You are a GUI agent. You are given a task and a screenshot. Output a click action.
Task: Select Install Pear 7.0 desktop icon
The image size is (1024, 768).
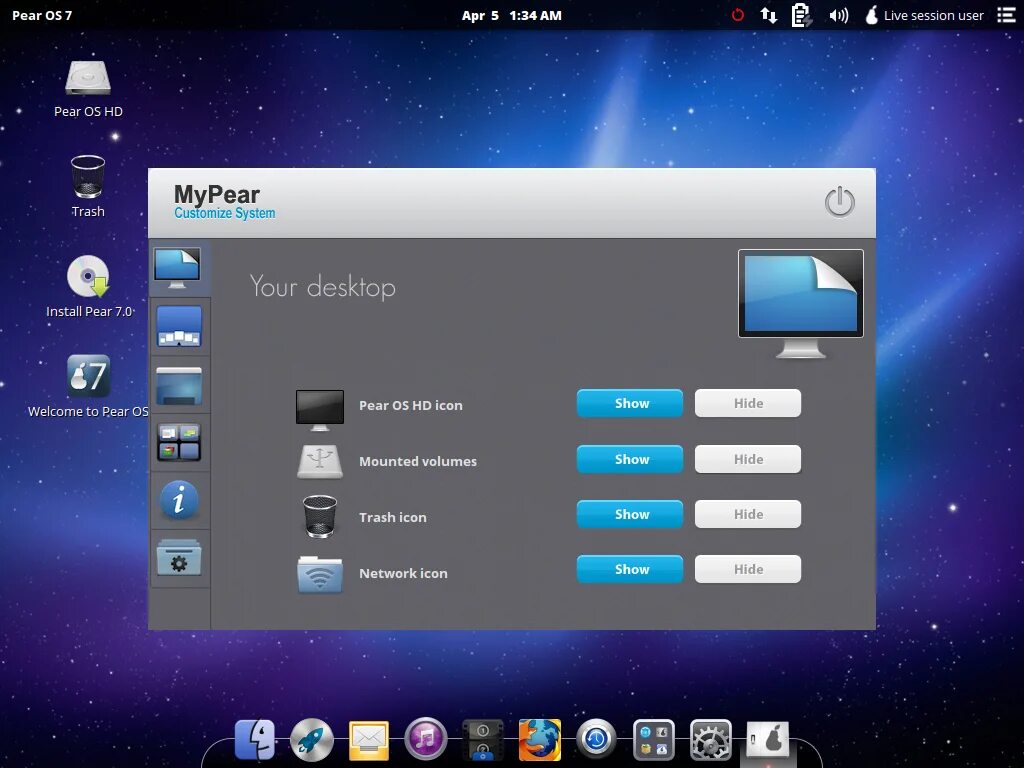(89, 287)
